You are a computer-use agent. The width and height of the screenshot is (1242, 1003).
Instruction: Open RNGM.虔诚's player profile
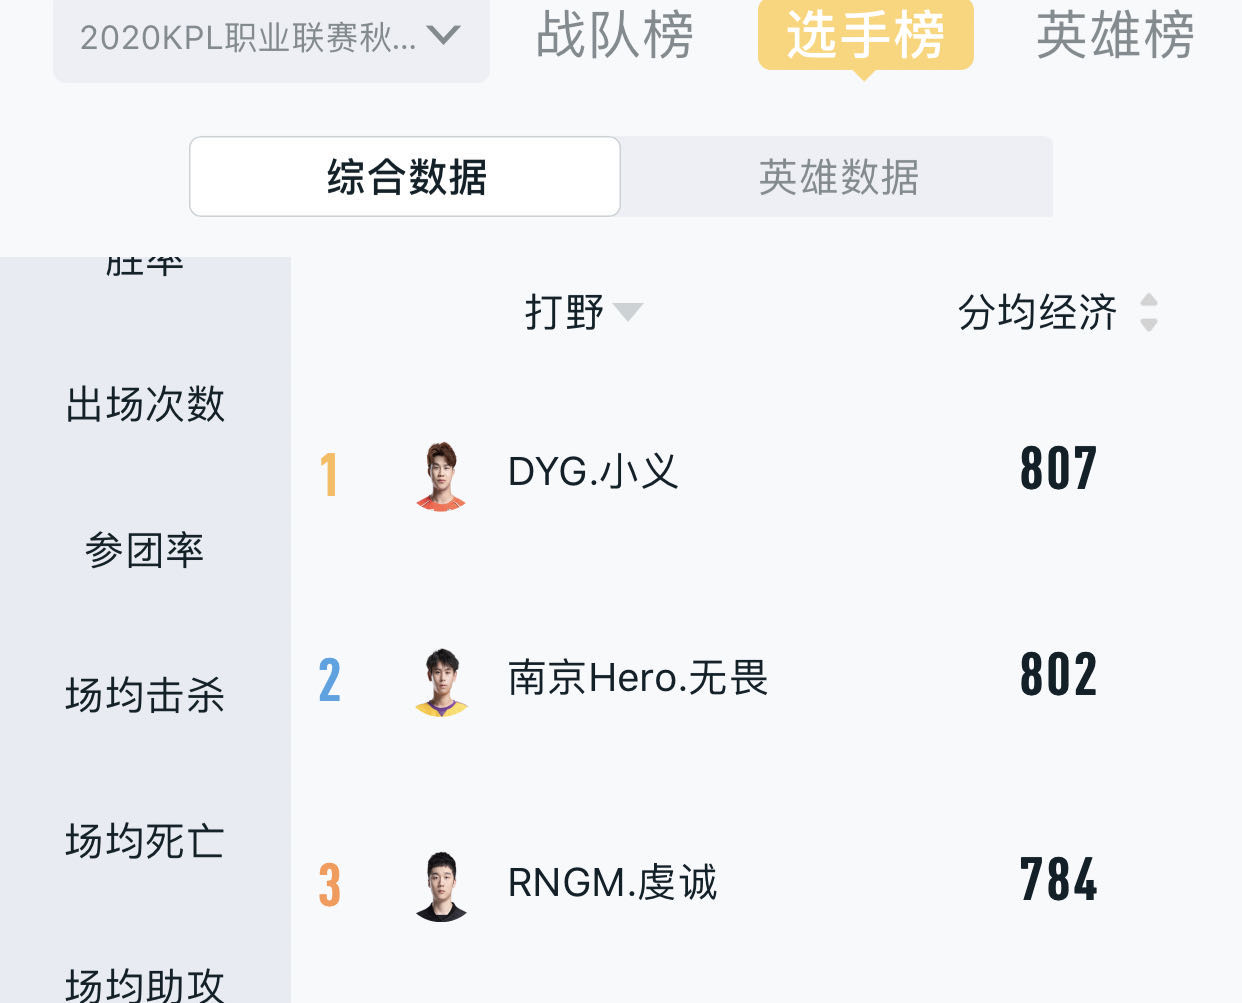coord(612,883)
